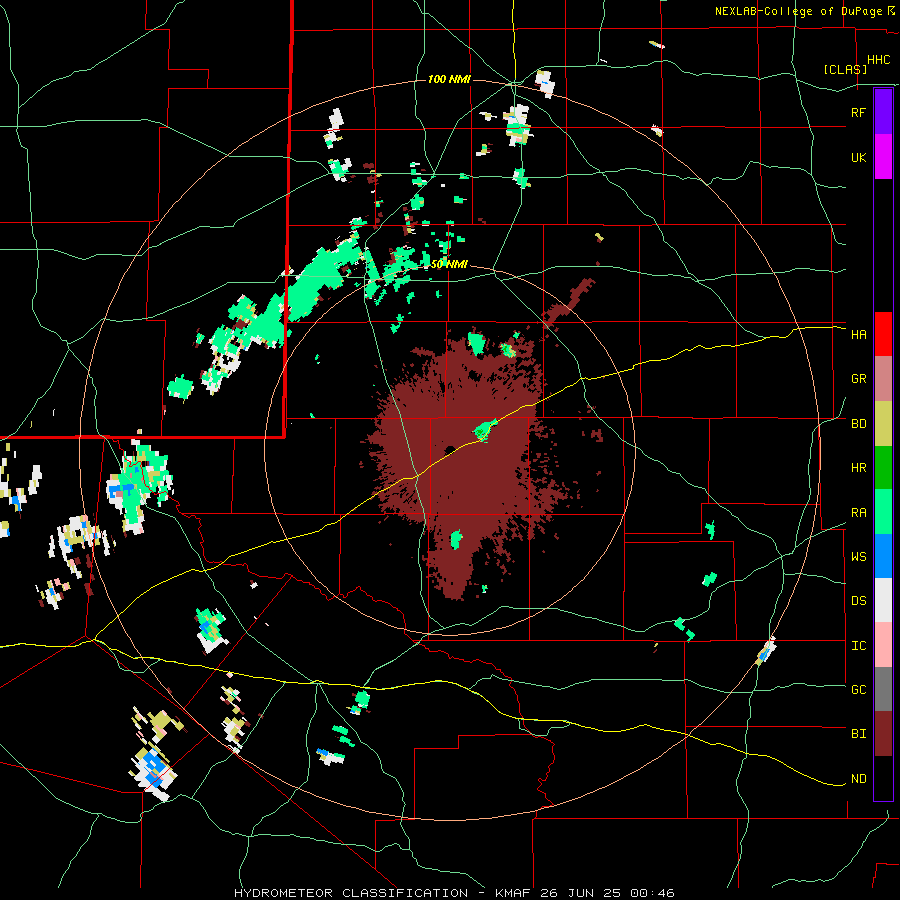This screenshot has width=900, height=900.
Task: Click the RA rain legend swatch
Action: click(x=883, y=512)
